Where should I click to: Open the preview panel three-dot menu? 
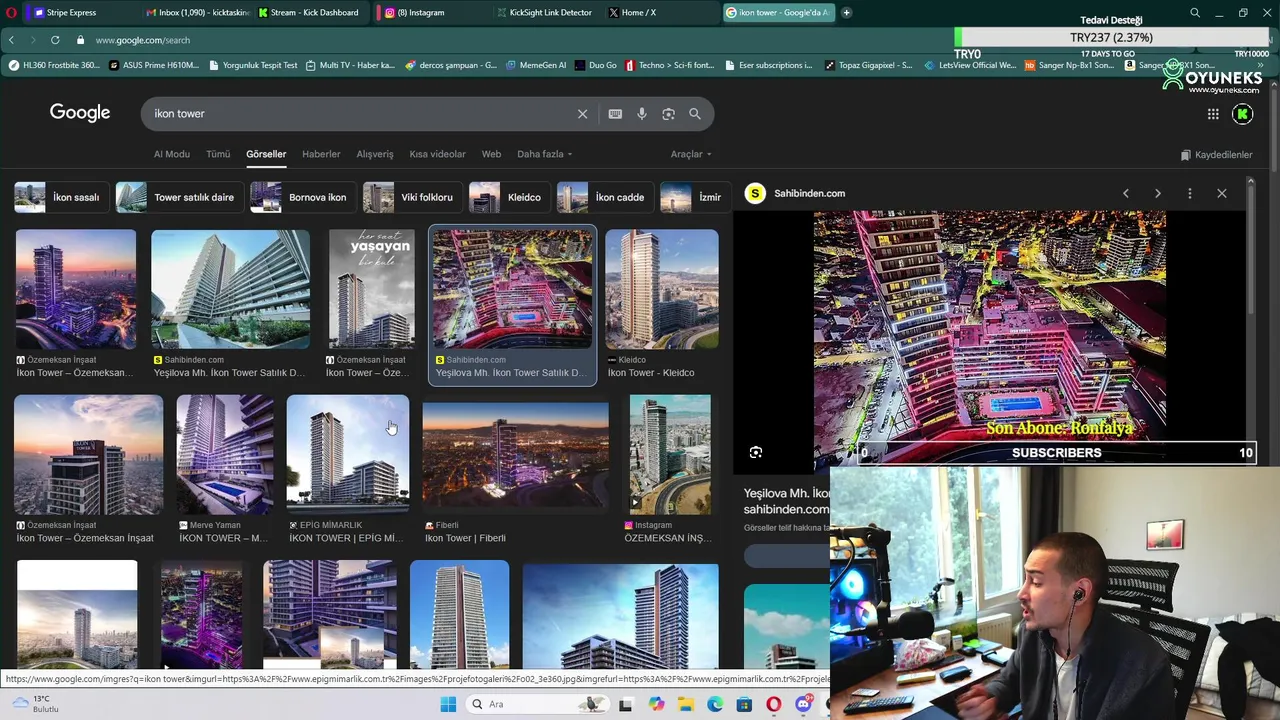1189,193
